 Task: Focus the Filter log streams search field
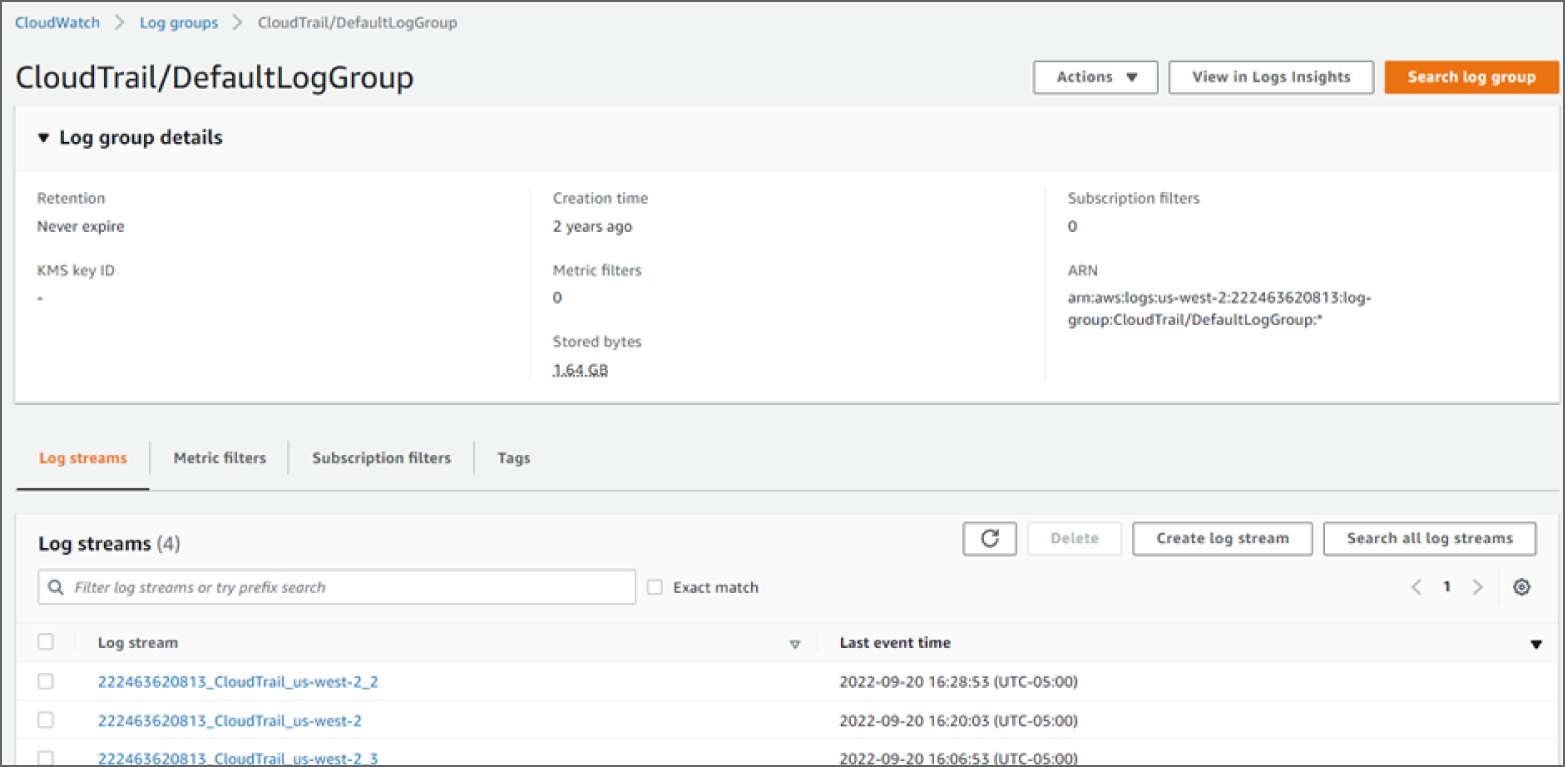point(337,587)
